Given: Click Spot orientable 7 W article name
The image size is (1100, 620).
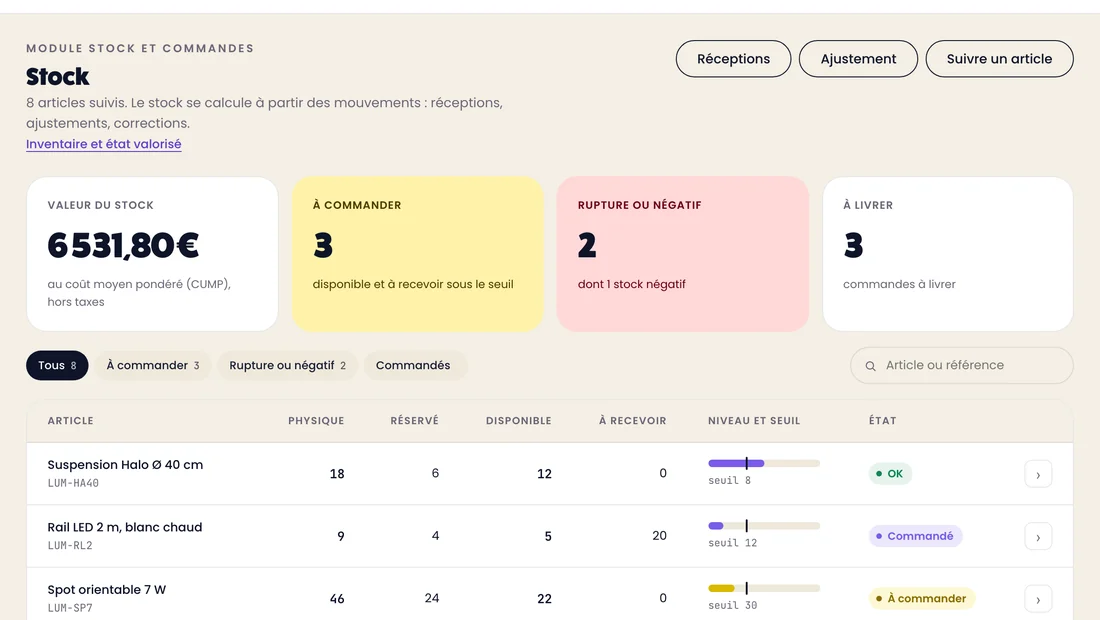Looking at the screenshot, I should pos(107,589).
